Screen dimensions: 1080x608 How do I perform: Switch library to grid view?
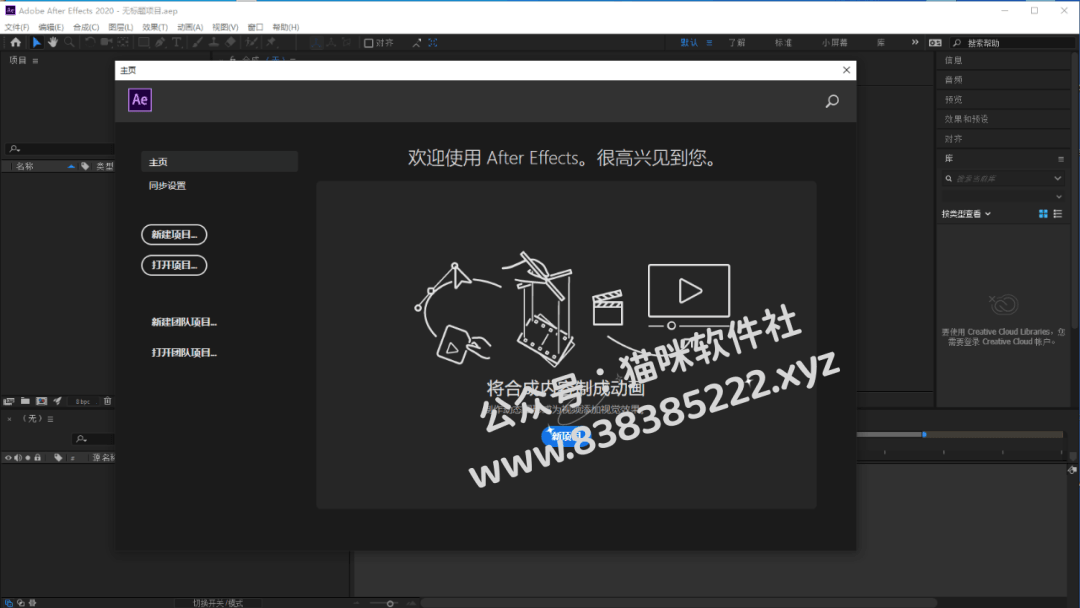tap(1043, 214)
